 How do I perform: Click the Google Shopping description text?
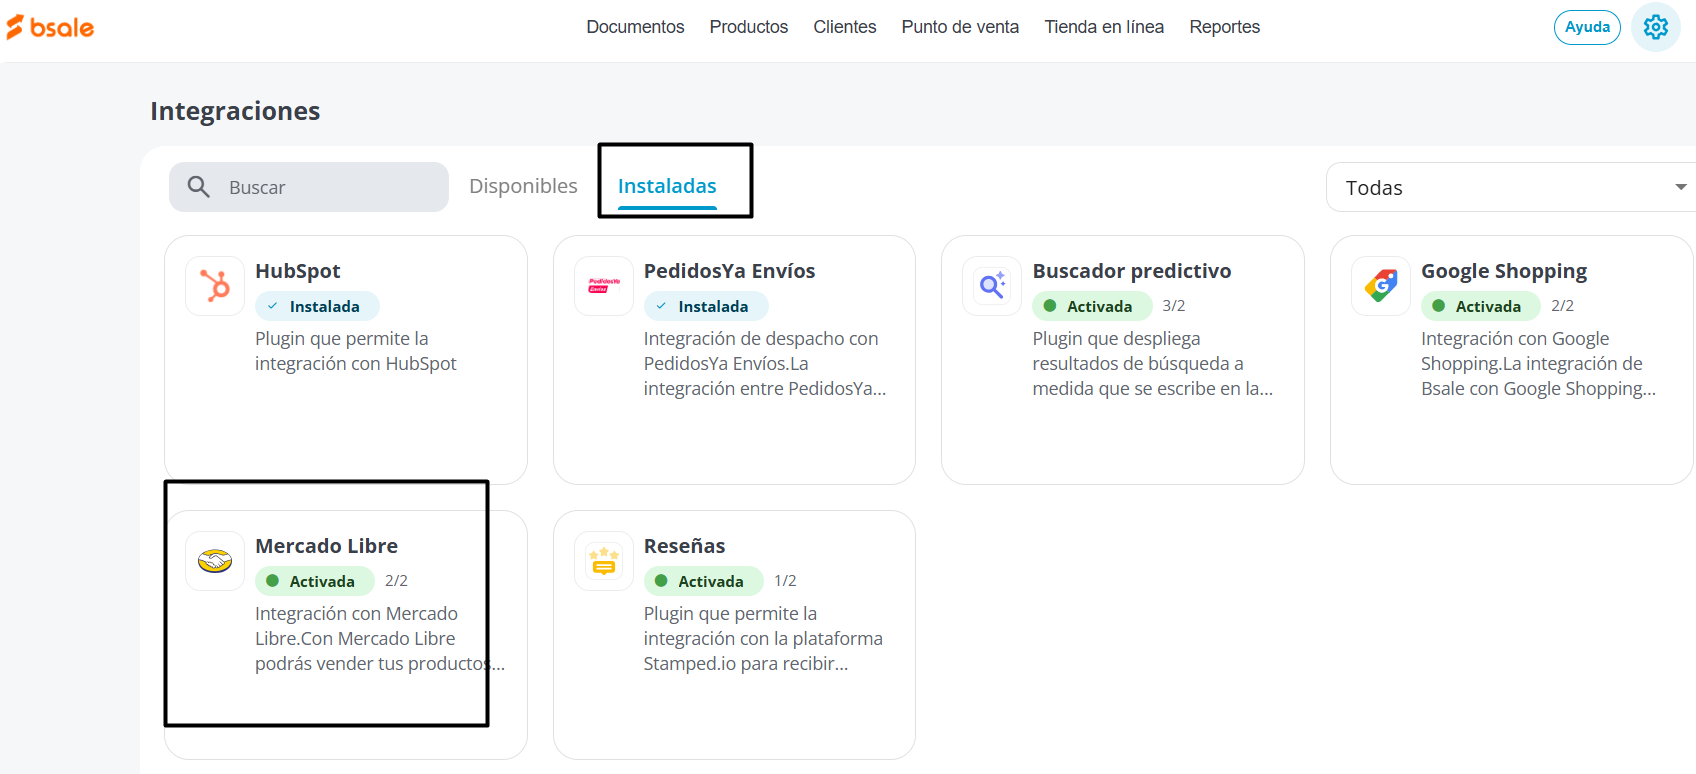pos(1538,364)
